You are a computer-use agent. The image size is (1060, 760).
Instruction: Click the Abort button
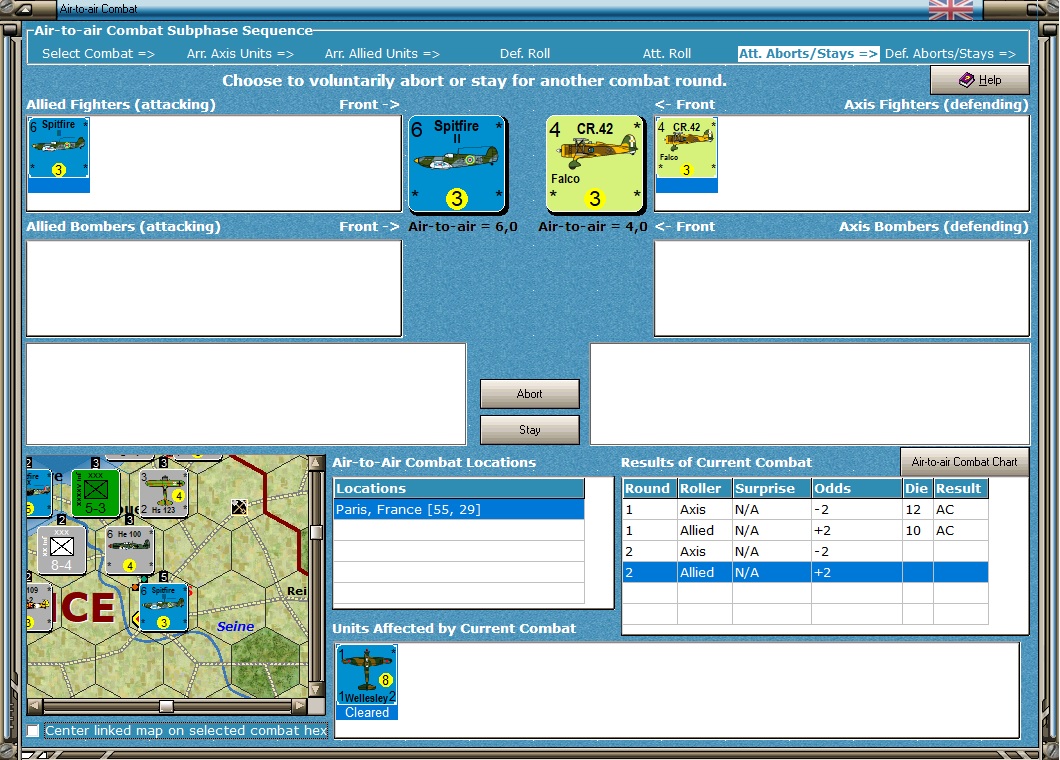click(x=529, y=394)
